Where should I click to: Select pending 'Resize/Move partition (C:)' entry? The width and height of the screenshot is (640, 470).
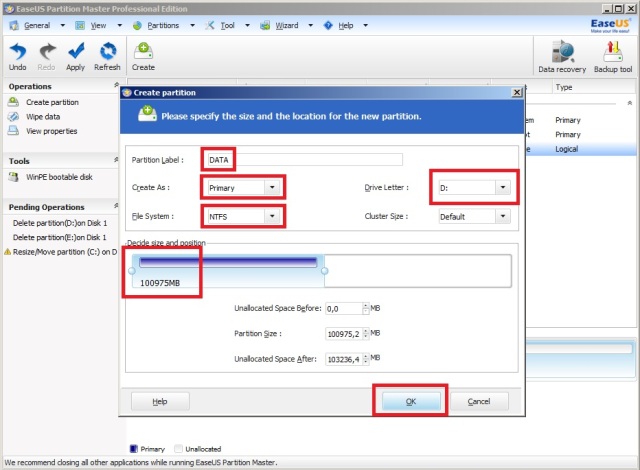65,252
